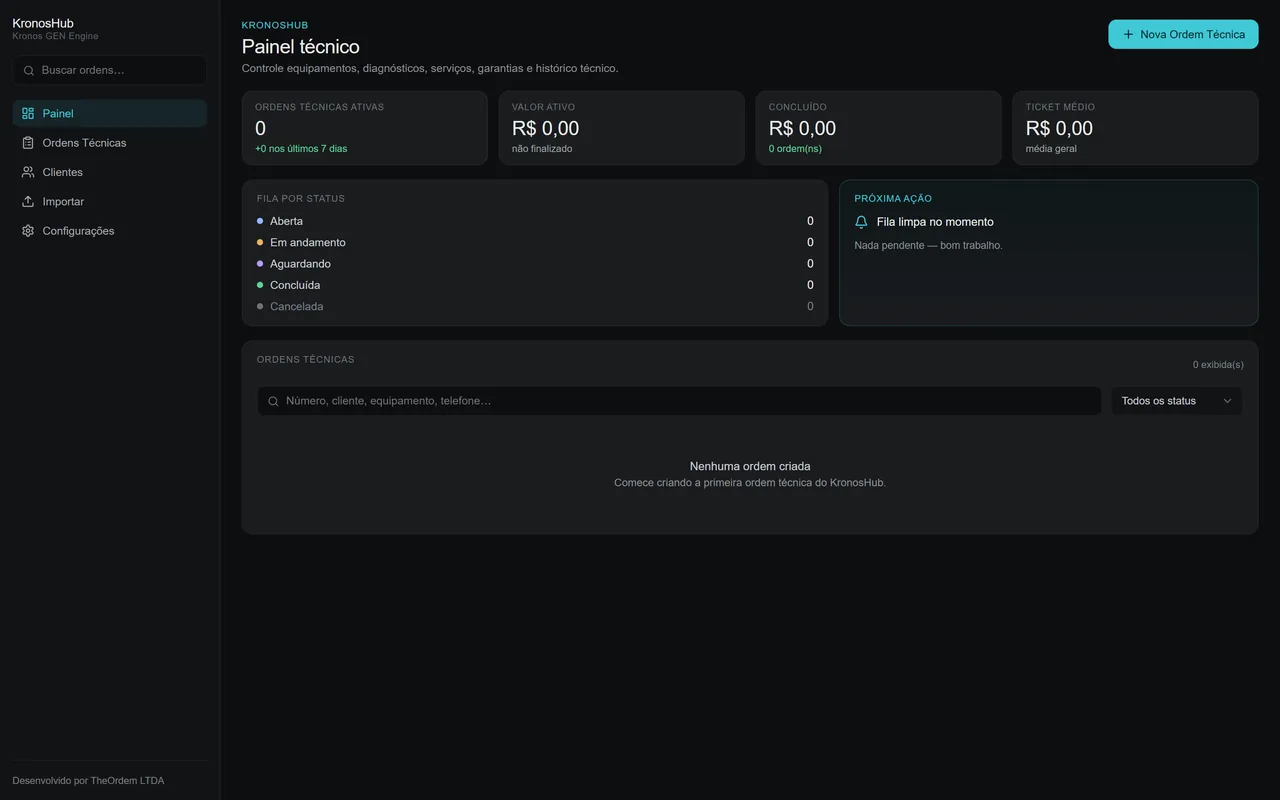Click the Fila por Status heading
1280x800 pixels.
tap(301, 199)
